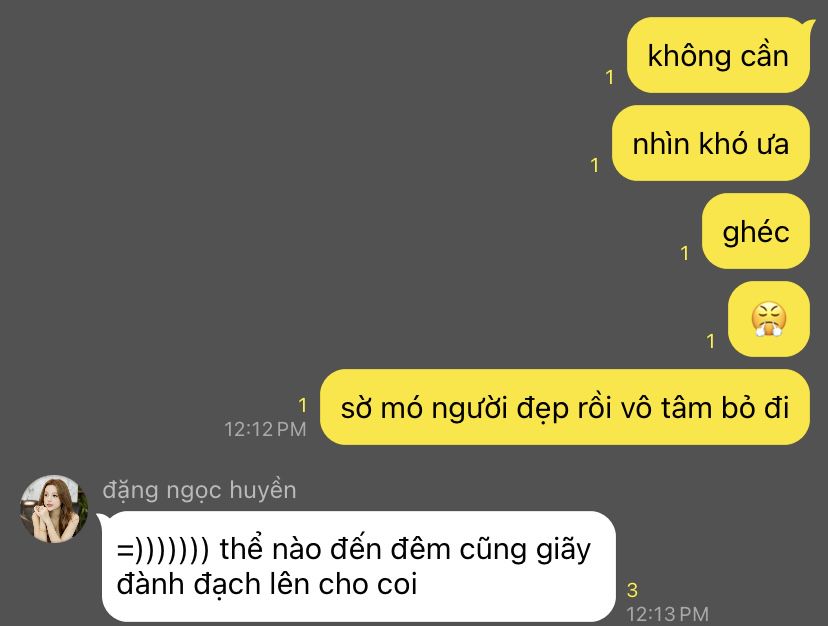Click the '=)))))))' smiley text

pos(163,550)
